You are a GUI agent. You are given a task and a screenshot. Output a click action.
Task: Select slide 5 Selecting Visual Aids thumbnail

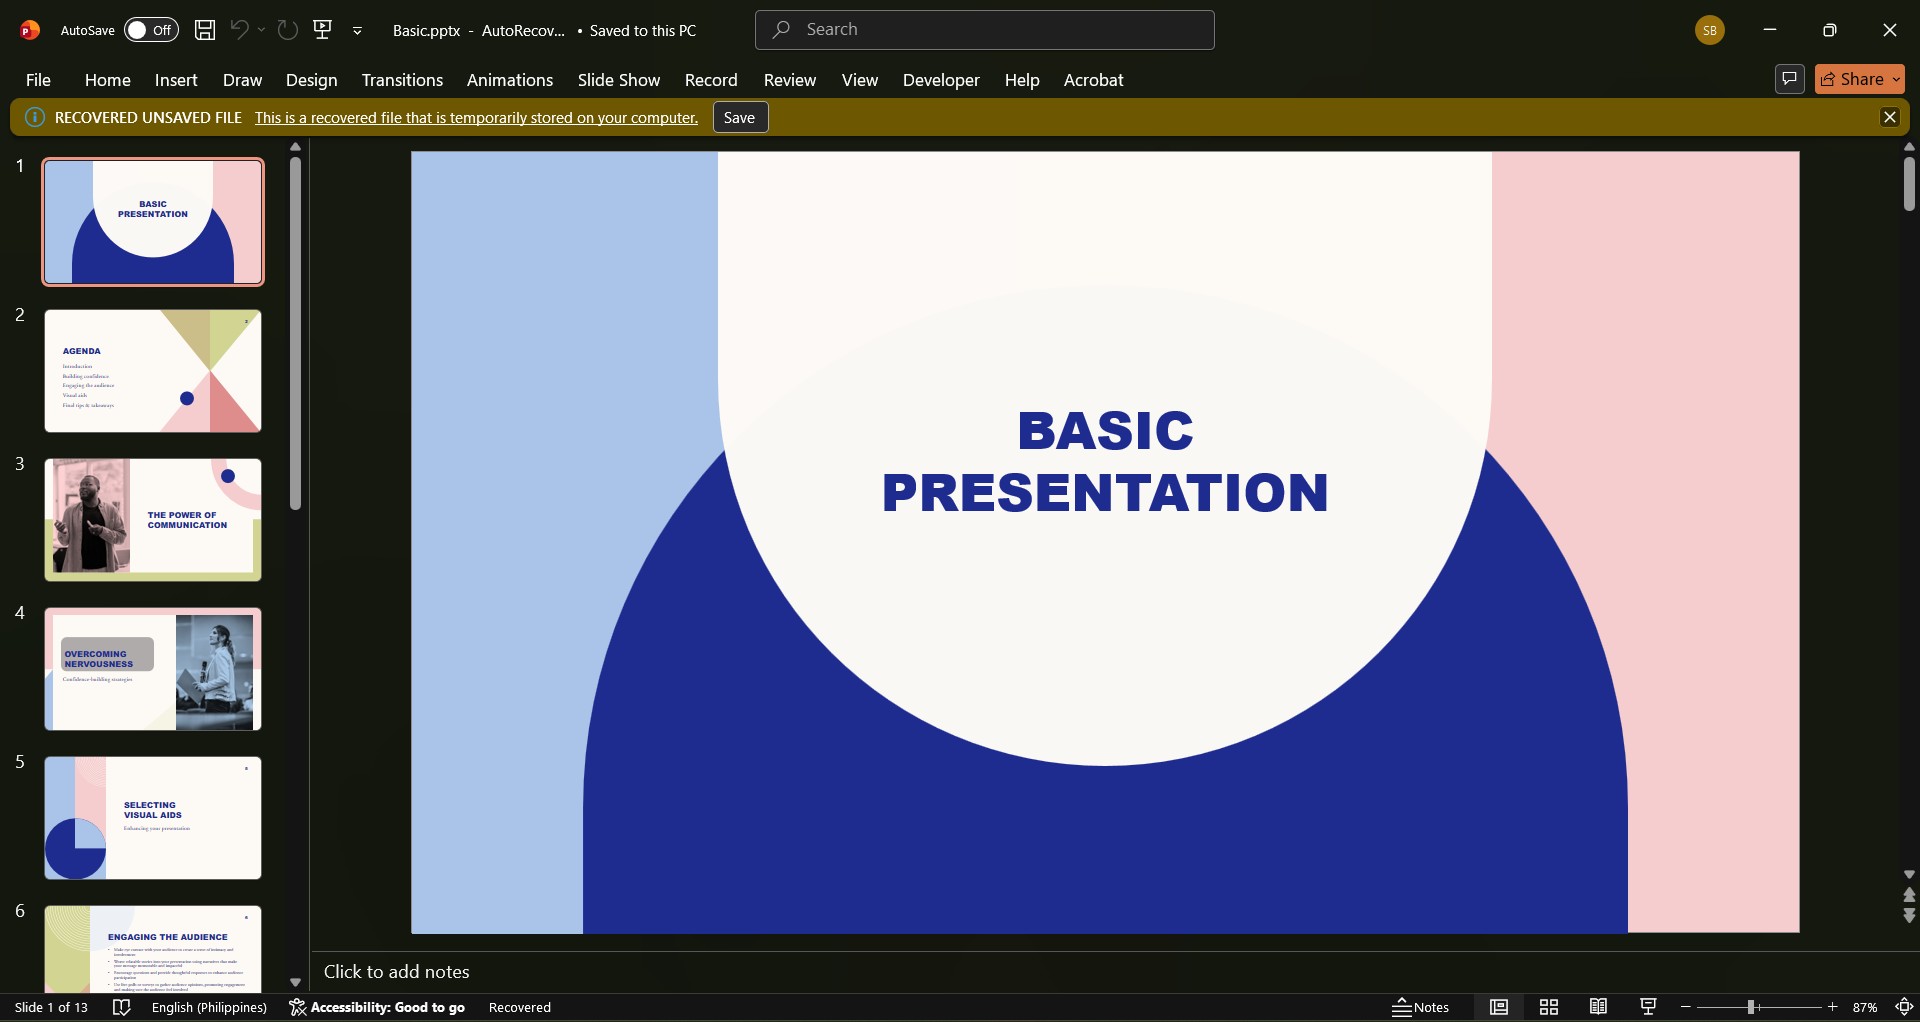[153, 818]
